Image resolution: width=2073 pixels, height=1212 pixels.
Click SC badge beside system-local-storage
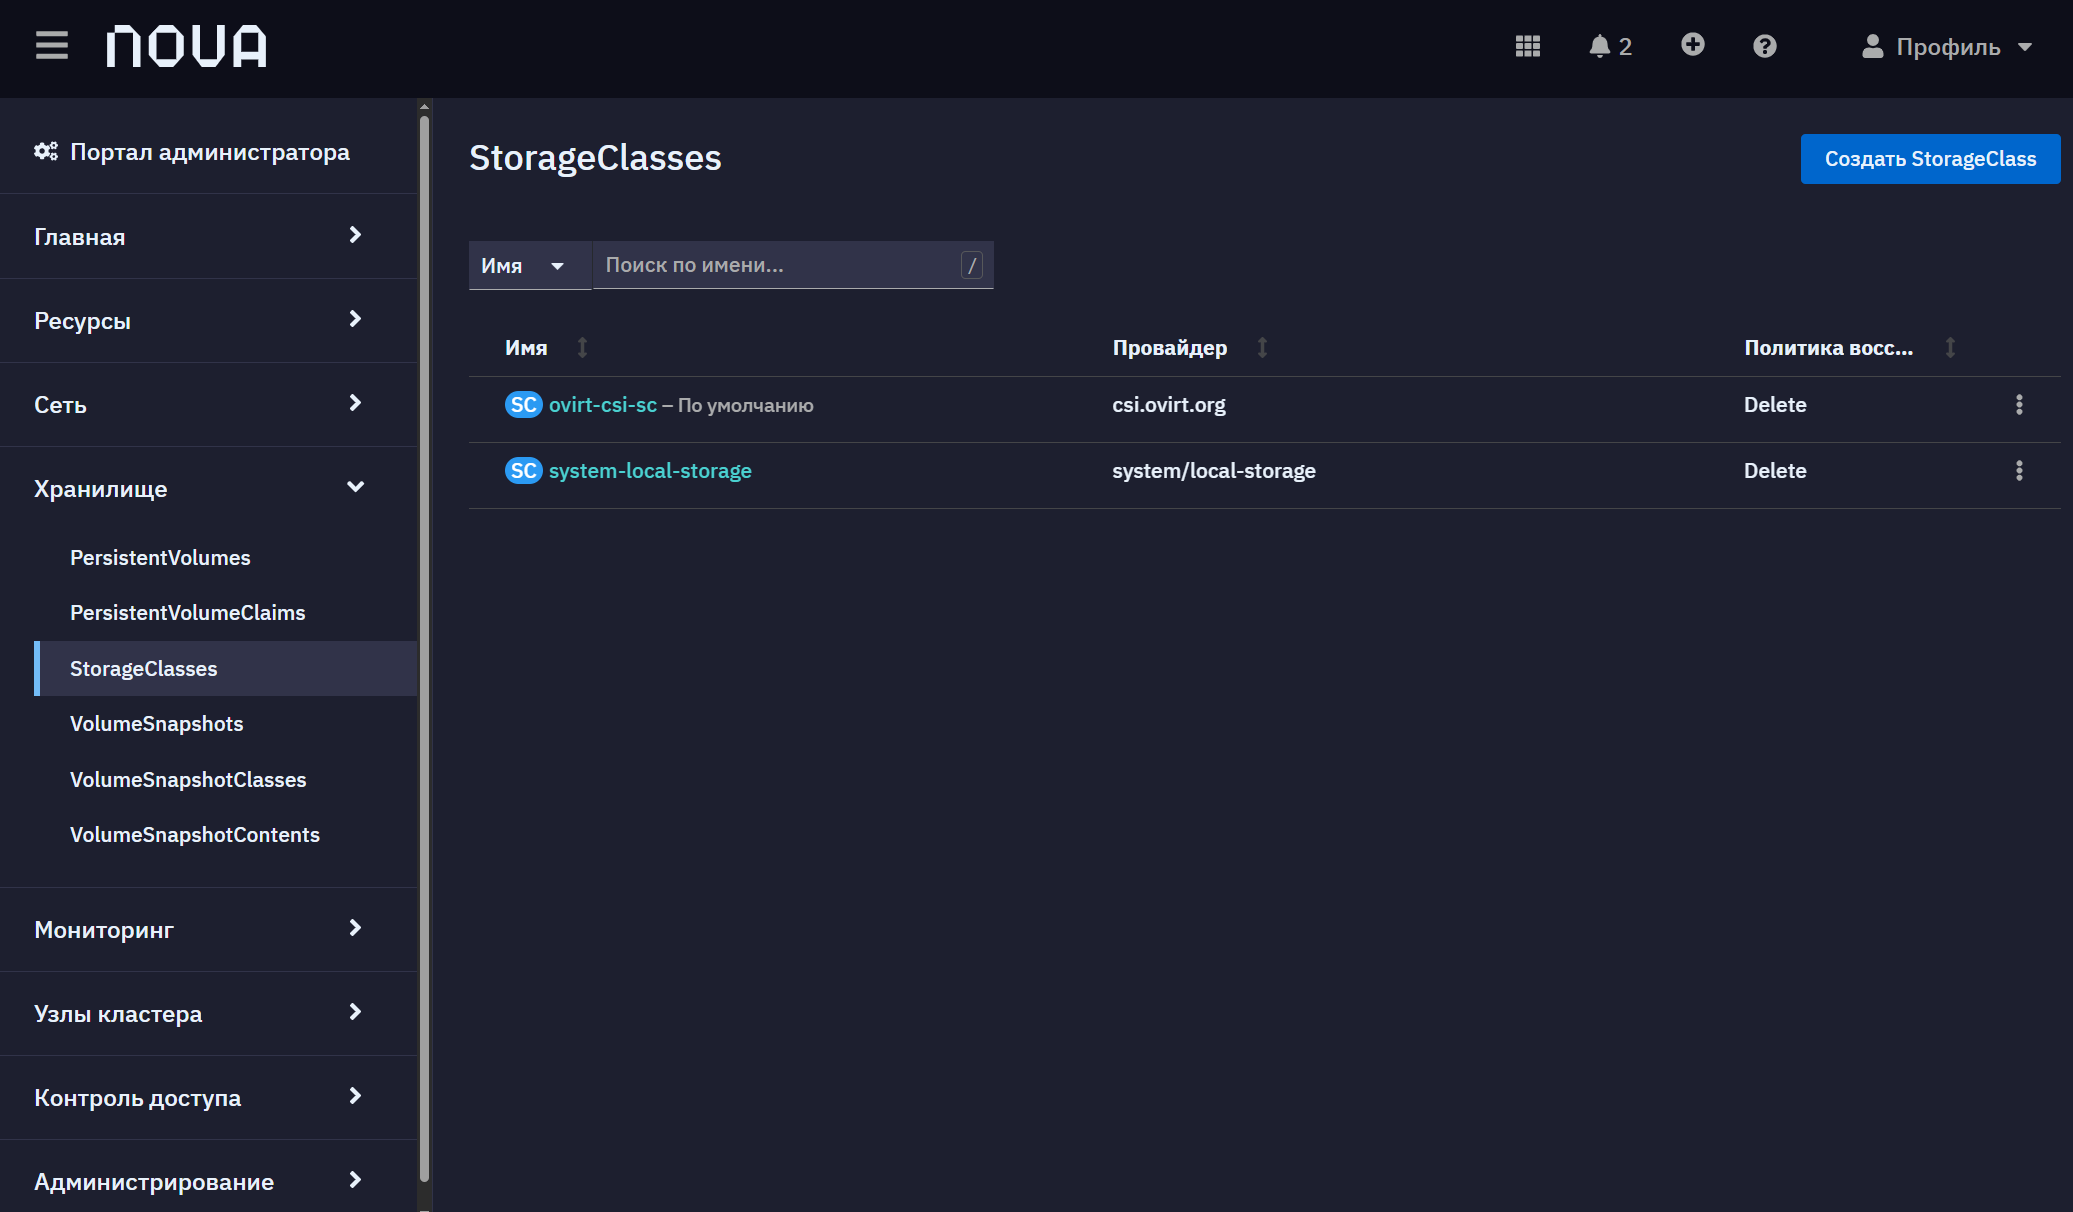[x=523, y=471]
